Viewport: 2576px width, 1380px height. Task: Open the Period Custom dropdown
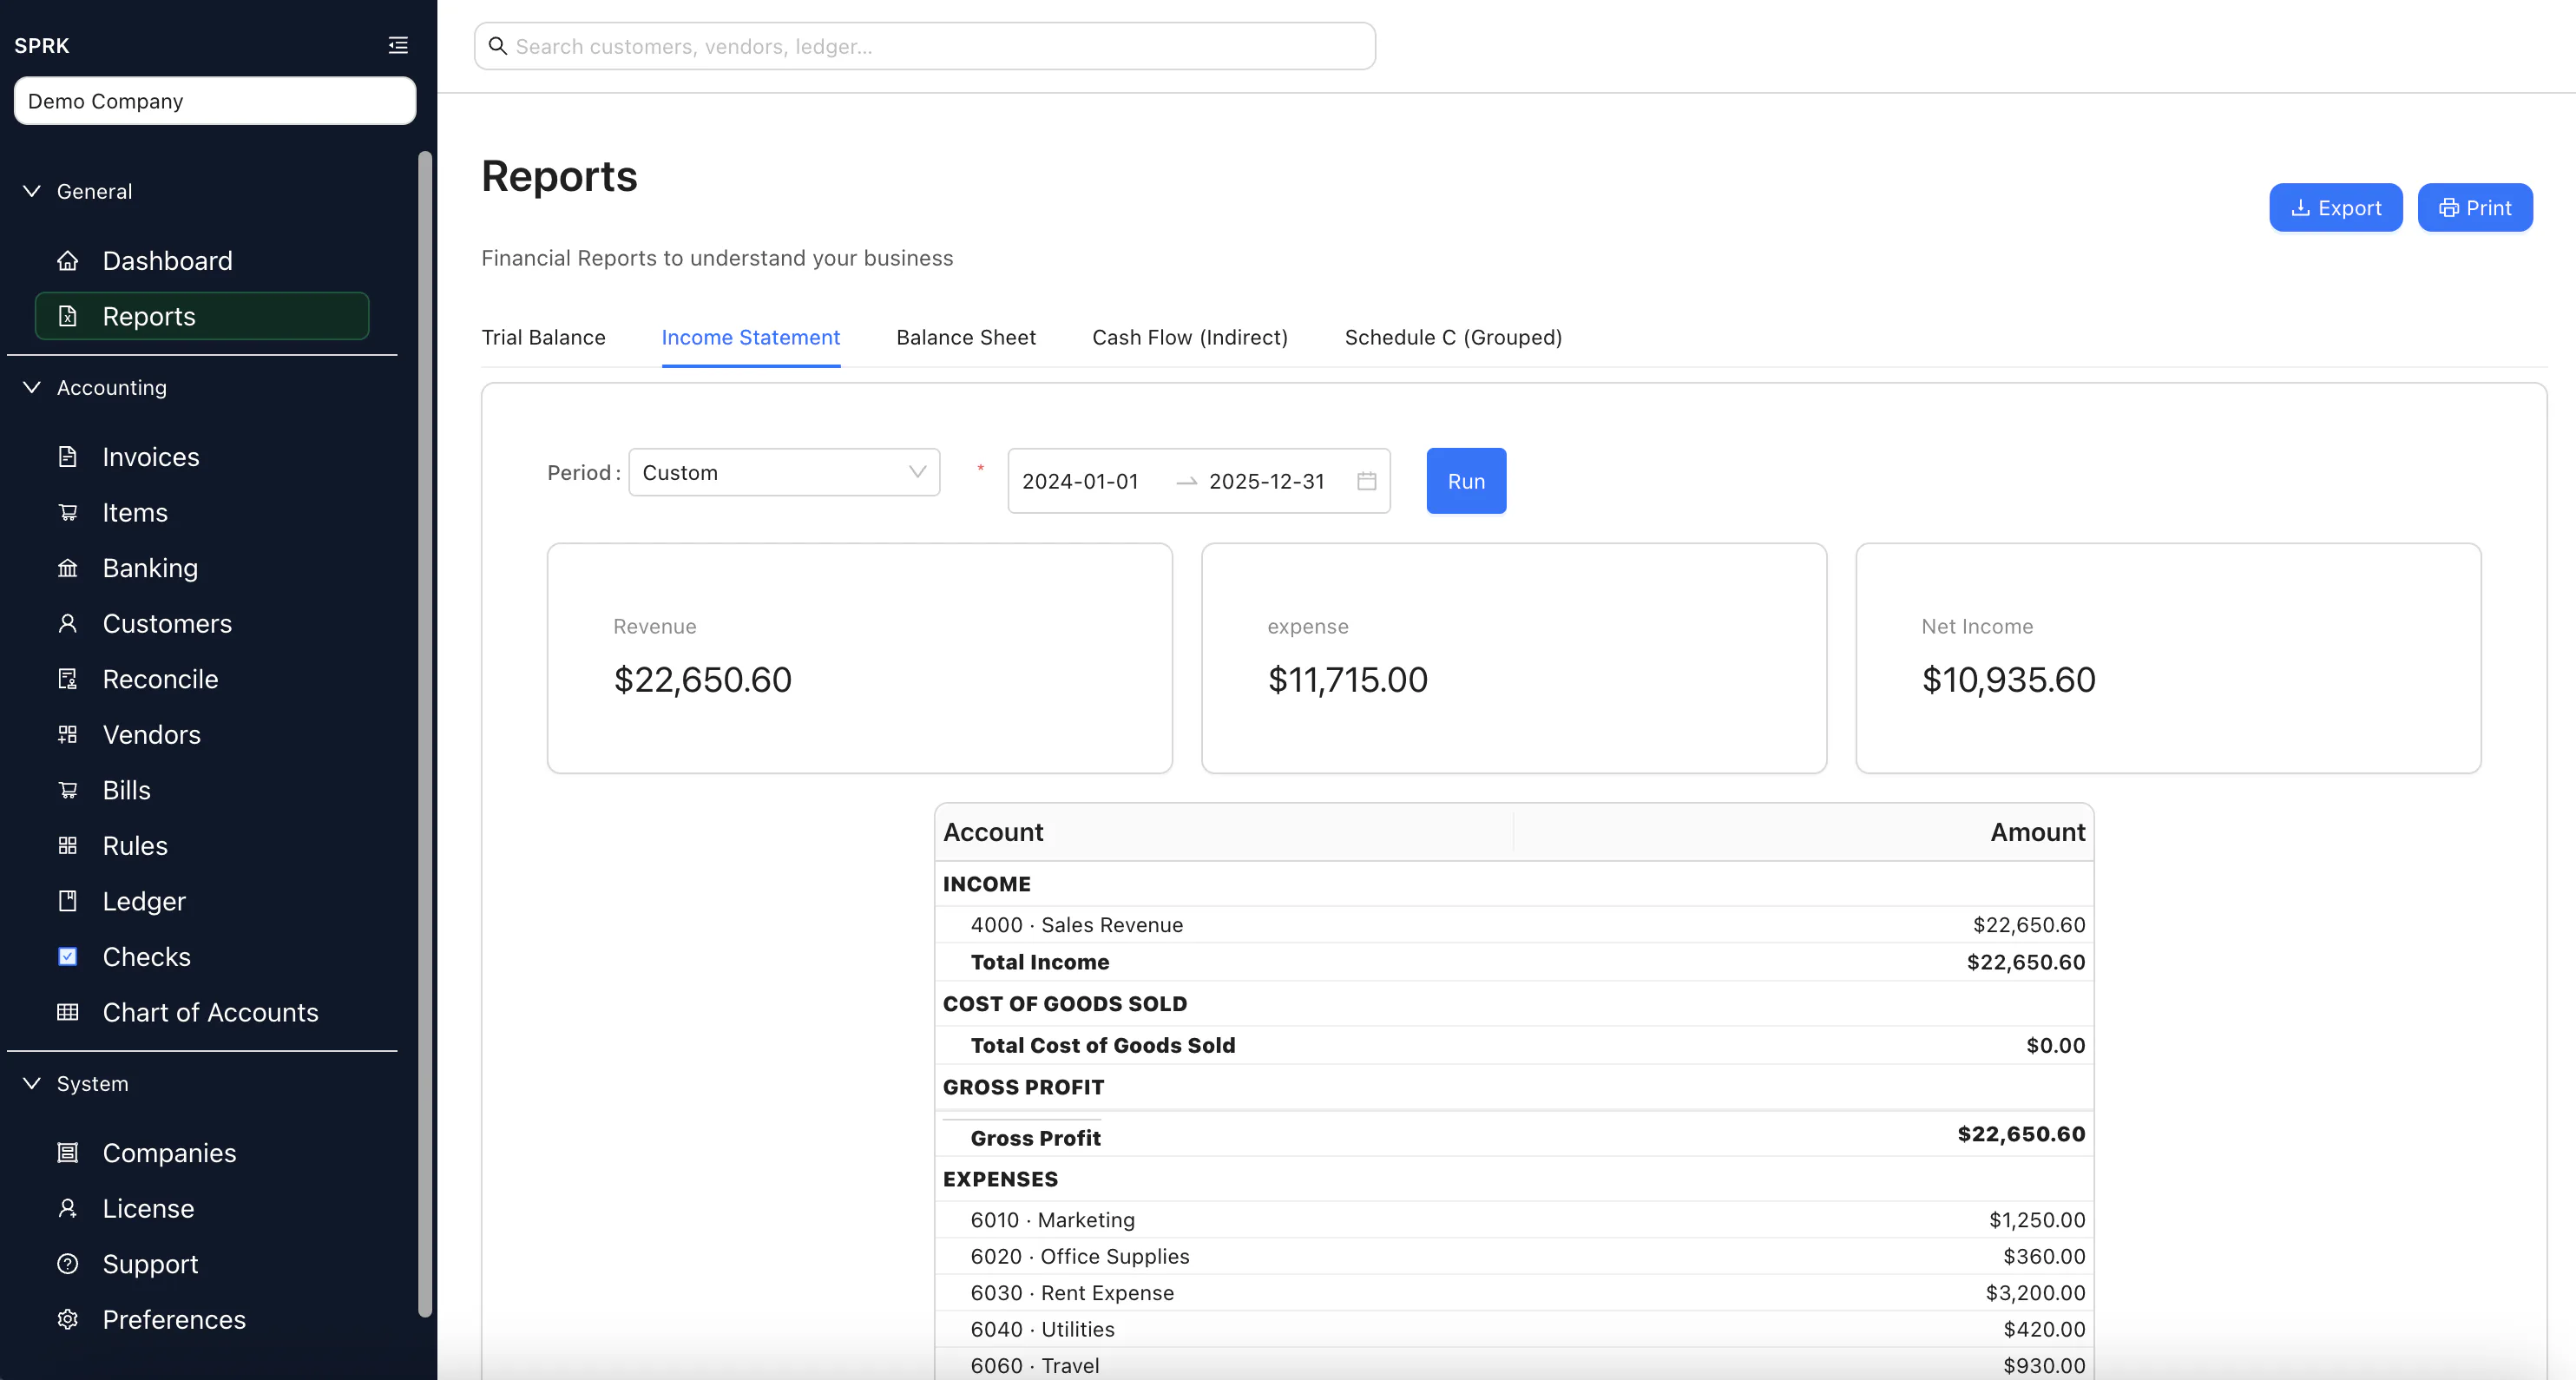(784, 472)
